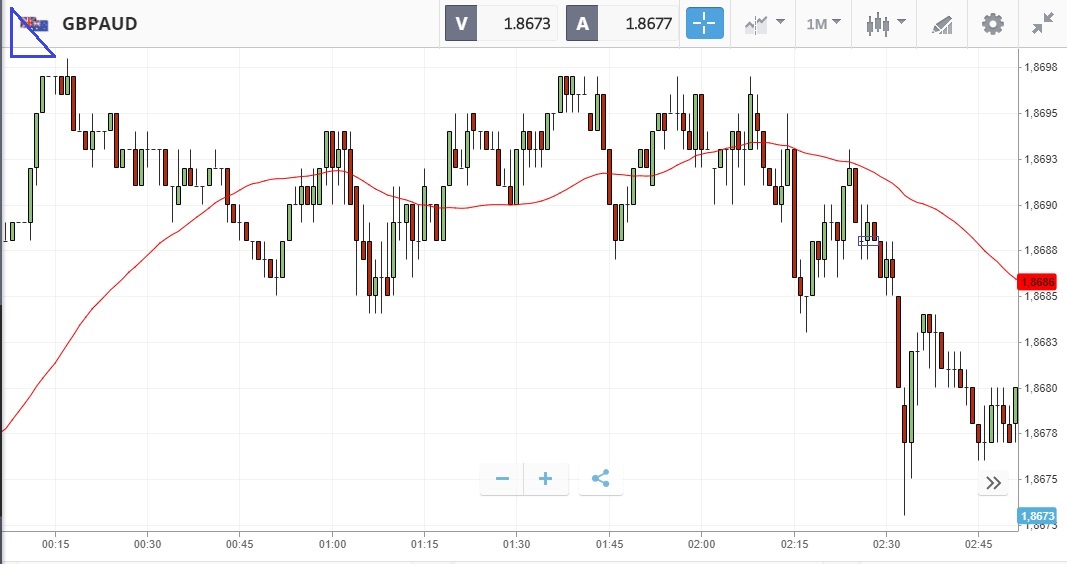Click the small crosshair marker on the chart
This screenshot has width=1067, height=564.
pyautogui.click(x=868, y=240)
